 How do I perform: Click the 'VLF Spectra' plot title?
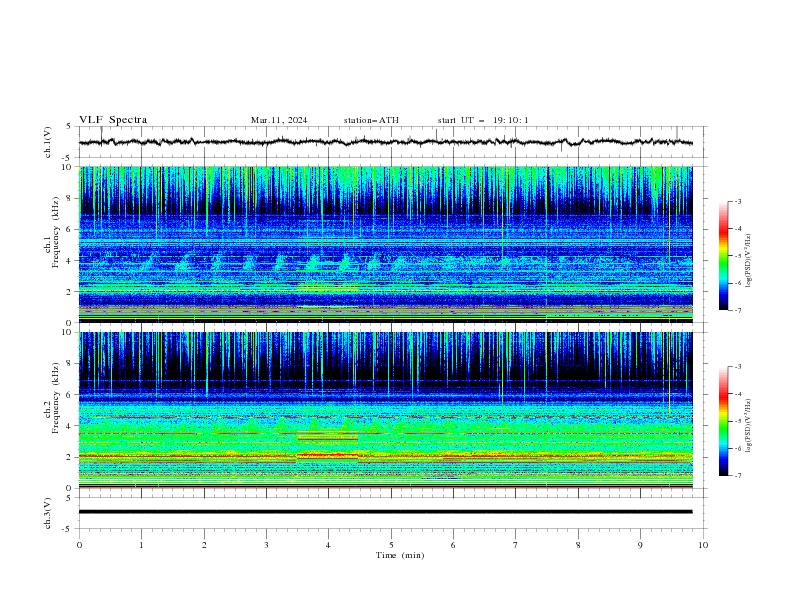click(113, 120)
